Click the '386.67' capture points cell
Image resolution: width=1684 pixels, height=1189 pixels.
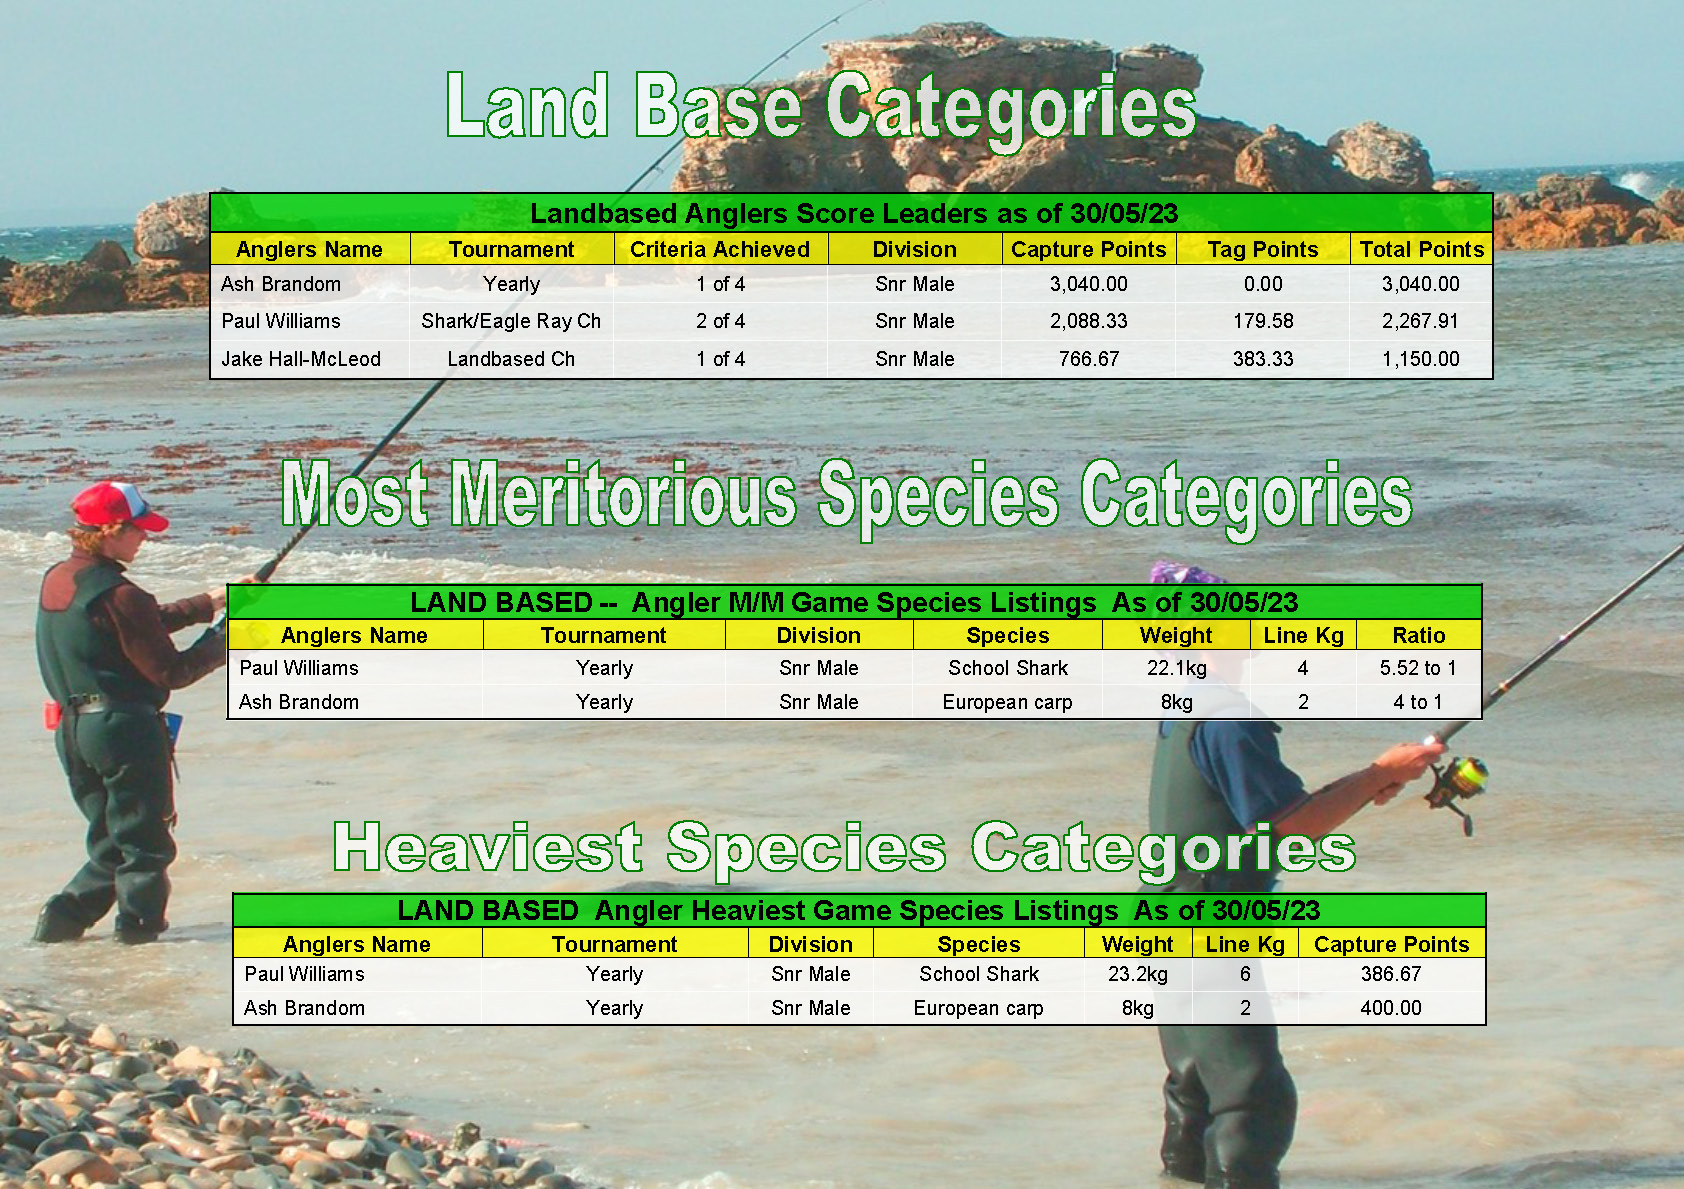coord(1391,974)
